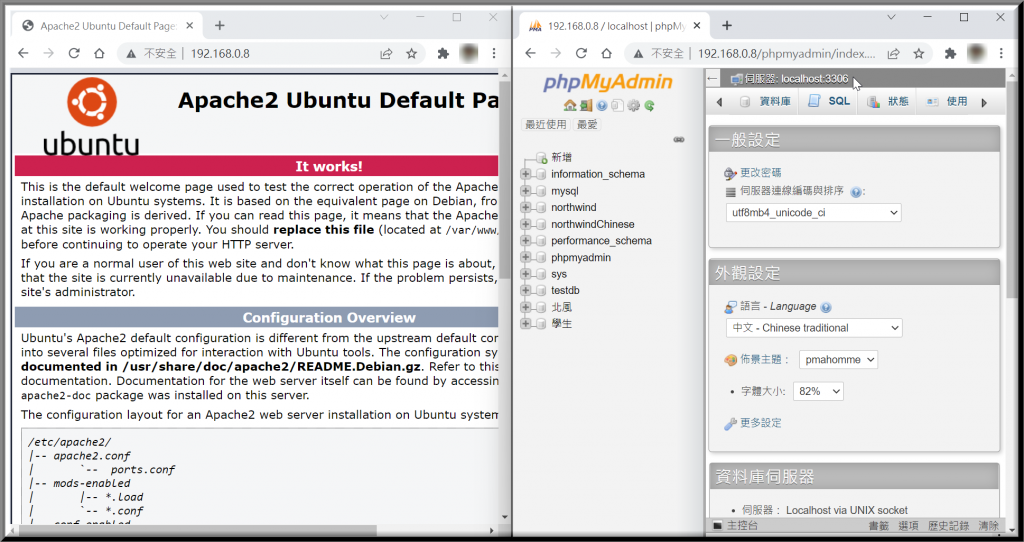Switch to the 狀態 tab
Screen dimensions: 1024x542
point(888,101)
